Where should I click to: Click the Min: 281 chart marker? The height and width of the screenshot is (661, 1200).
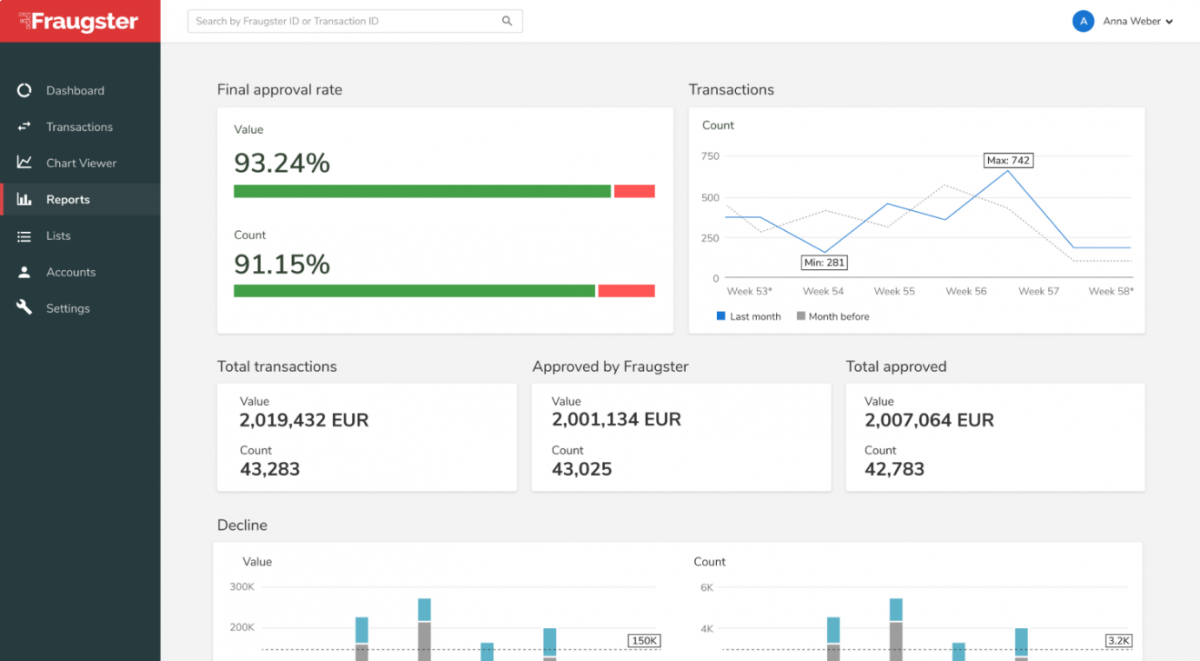(x=824, y=263)
